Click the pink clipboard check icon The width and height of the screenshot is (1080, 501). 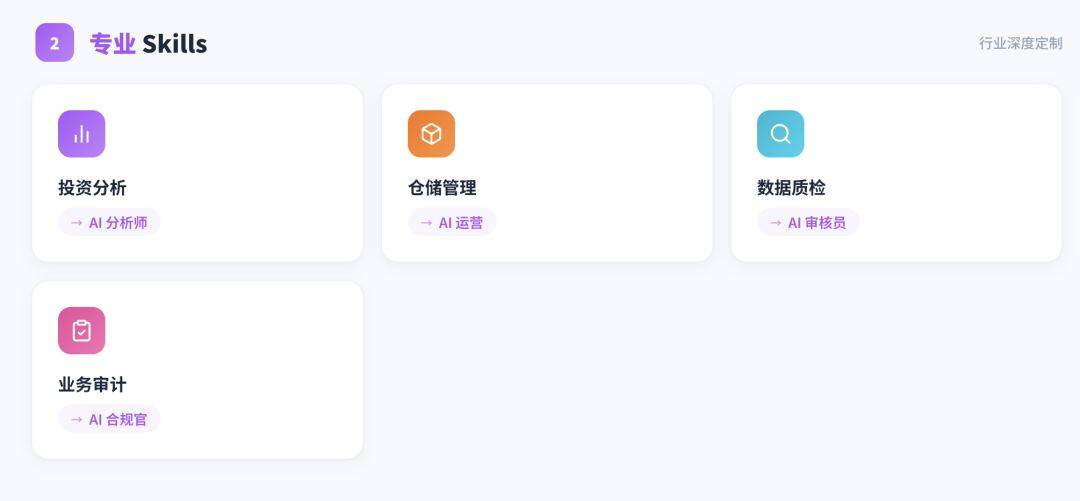(82, 331)
